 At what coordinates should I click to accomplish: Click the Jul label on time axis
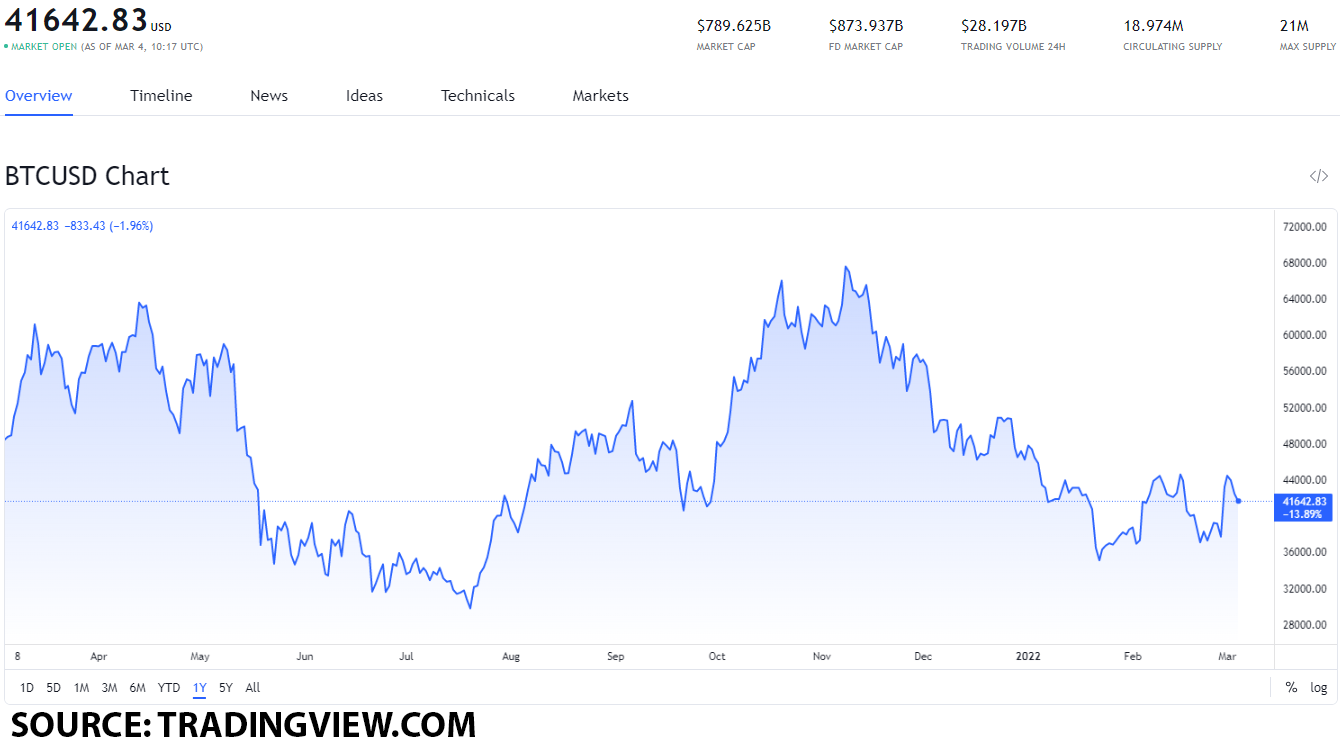click(406, 657)
